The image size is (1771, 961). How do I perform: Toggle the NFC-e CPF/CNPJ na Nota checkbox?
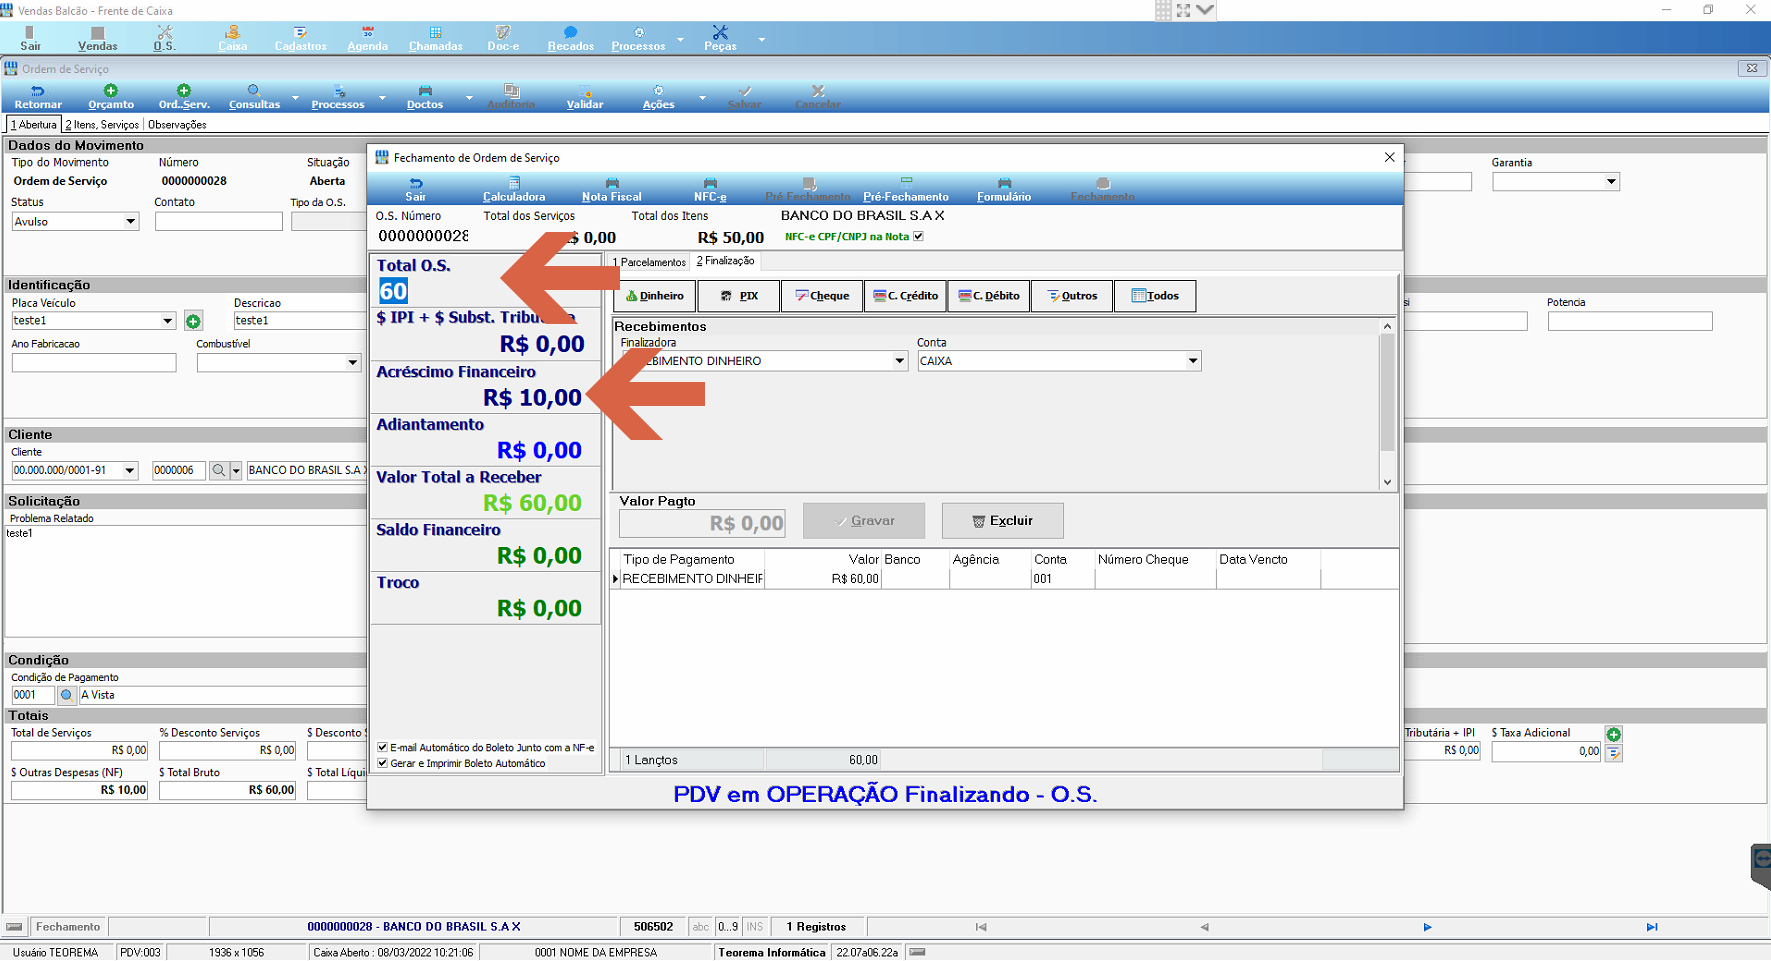918,237
